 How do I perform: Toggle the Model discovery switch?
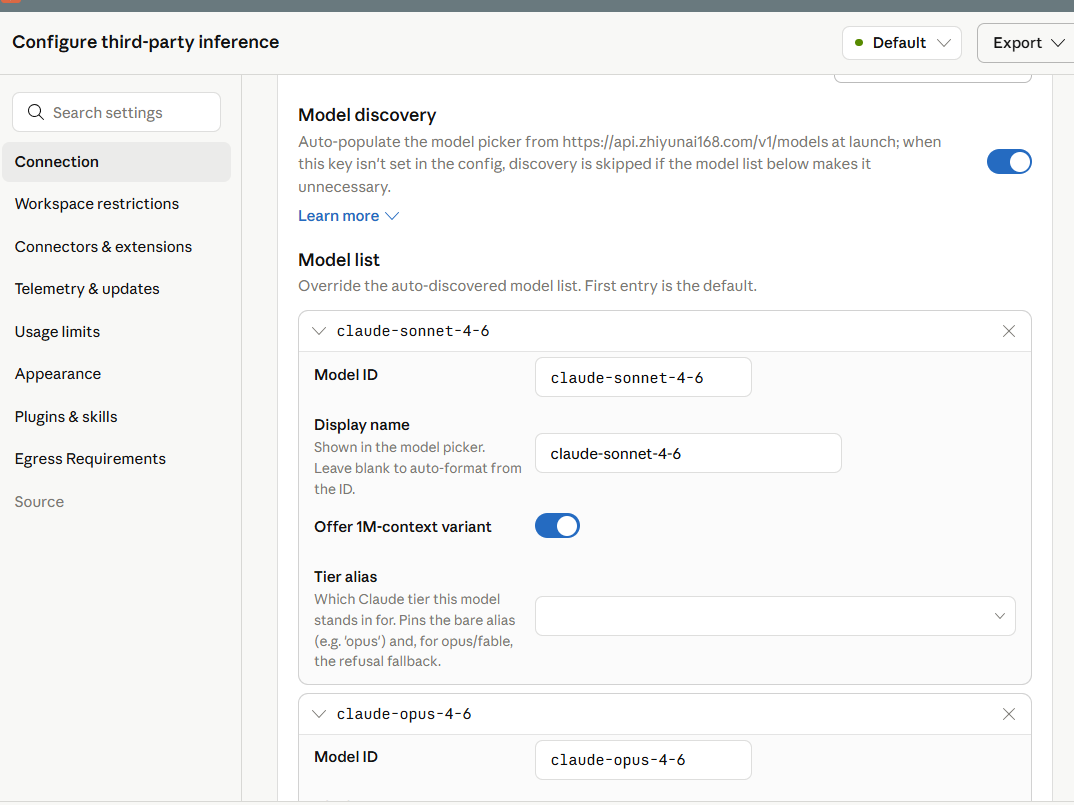[1009, 162]
